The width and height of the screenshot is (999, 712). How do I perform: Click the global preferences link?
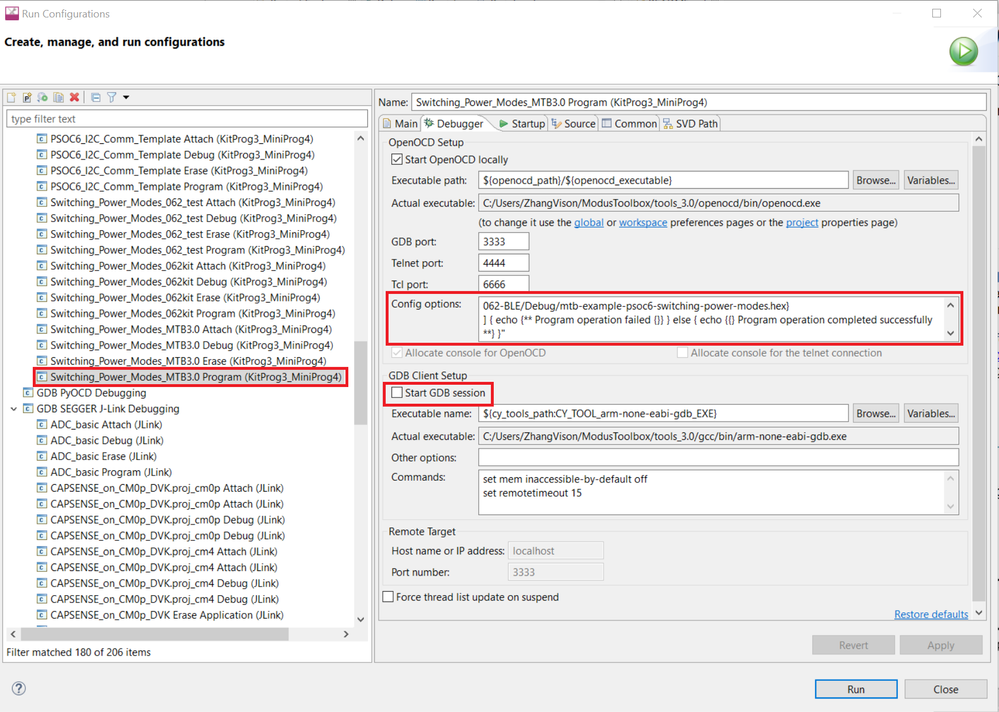(x=589, y=222)
